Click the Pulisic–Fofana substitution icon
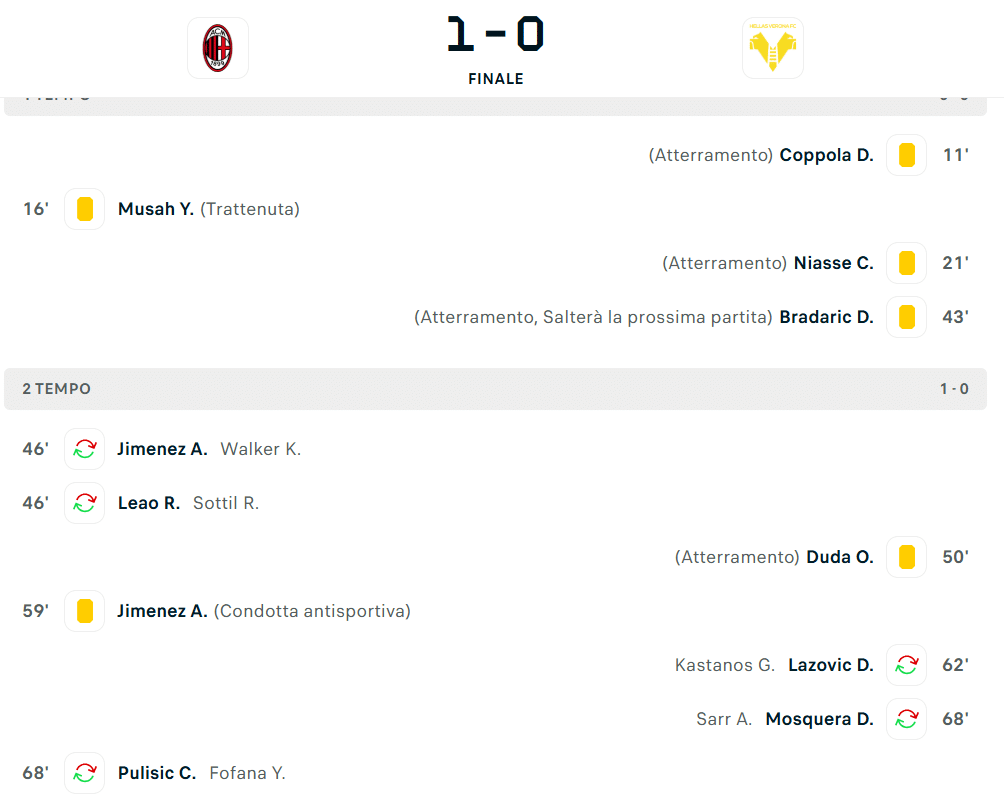The image size is (1004, 794). coord(85,773)
